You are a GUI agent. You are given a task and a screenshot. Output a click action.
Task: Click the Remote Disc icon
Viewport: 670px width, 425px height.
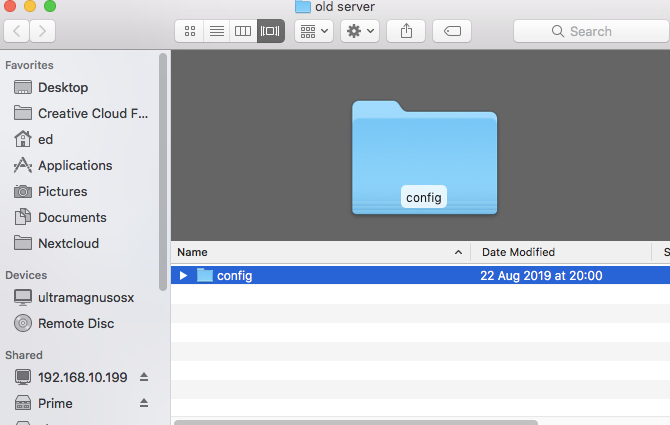(x=23, y=323)
